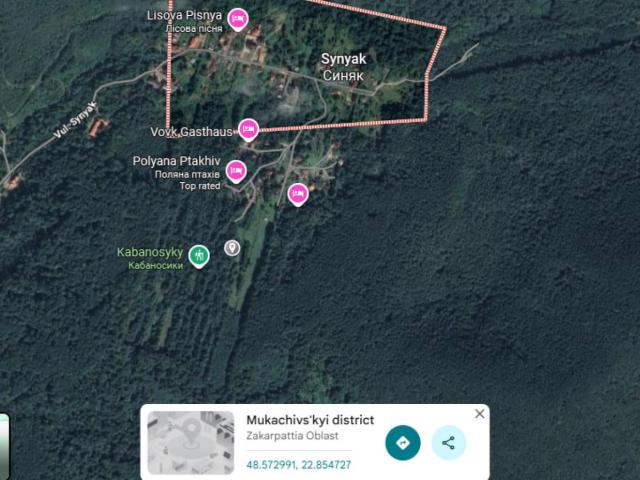Click the Vovk Gasthaus text label
This screenshot has width=640, height=480.
191,132
